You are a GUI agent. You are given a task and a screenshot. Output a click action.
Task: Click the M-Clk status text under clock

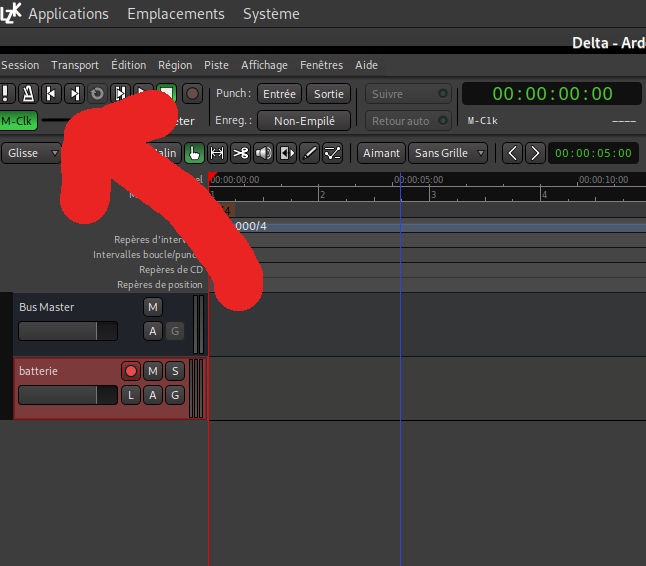pyautogui.click(x=482, y=121)
